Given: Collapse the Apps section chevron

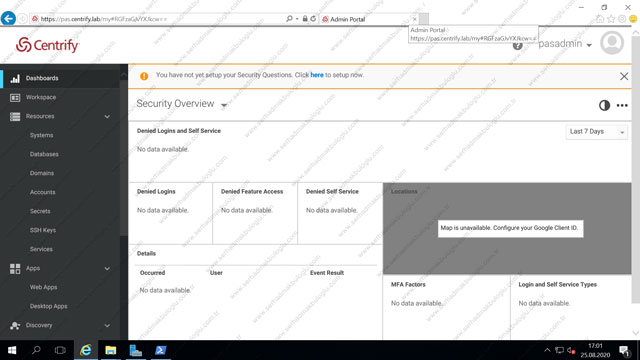Looking at the screenshot, I should pos(107,269).
